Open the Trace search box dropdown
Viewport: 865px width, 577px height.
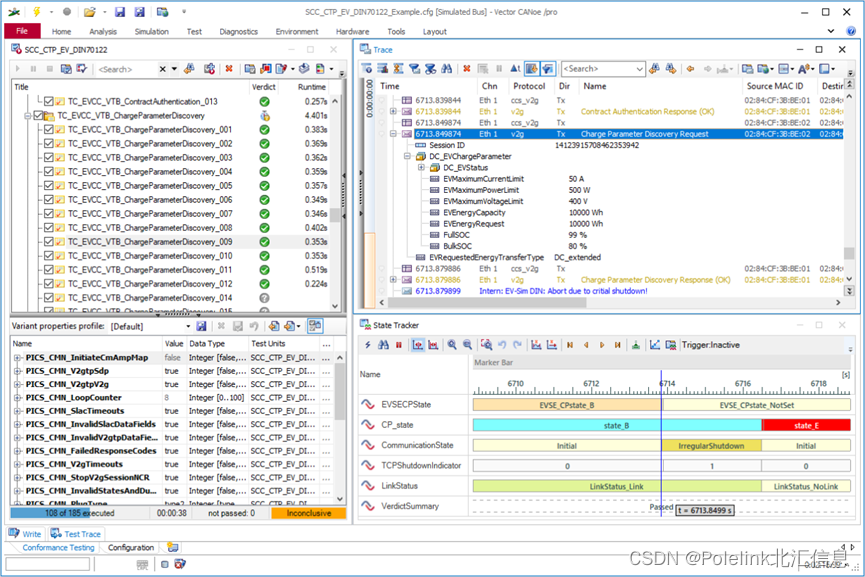(x=638, y=69)
